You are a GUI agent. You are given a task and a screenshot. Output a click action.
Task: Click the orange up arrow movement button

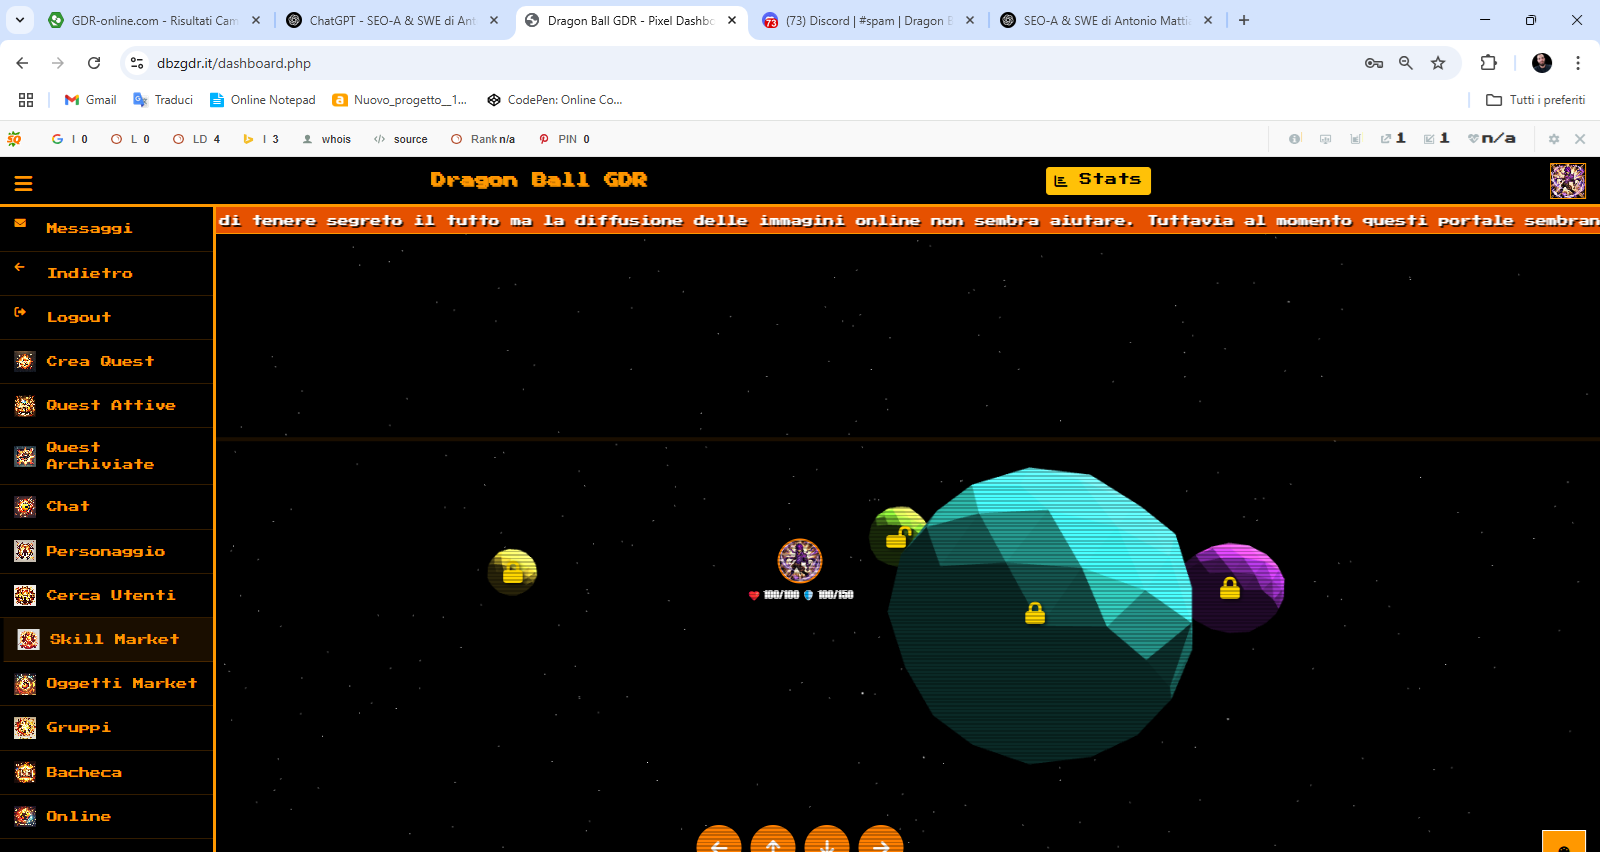point(773,840)
